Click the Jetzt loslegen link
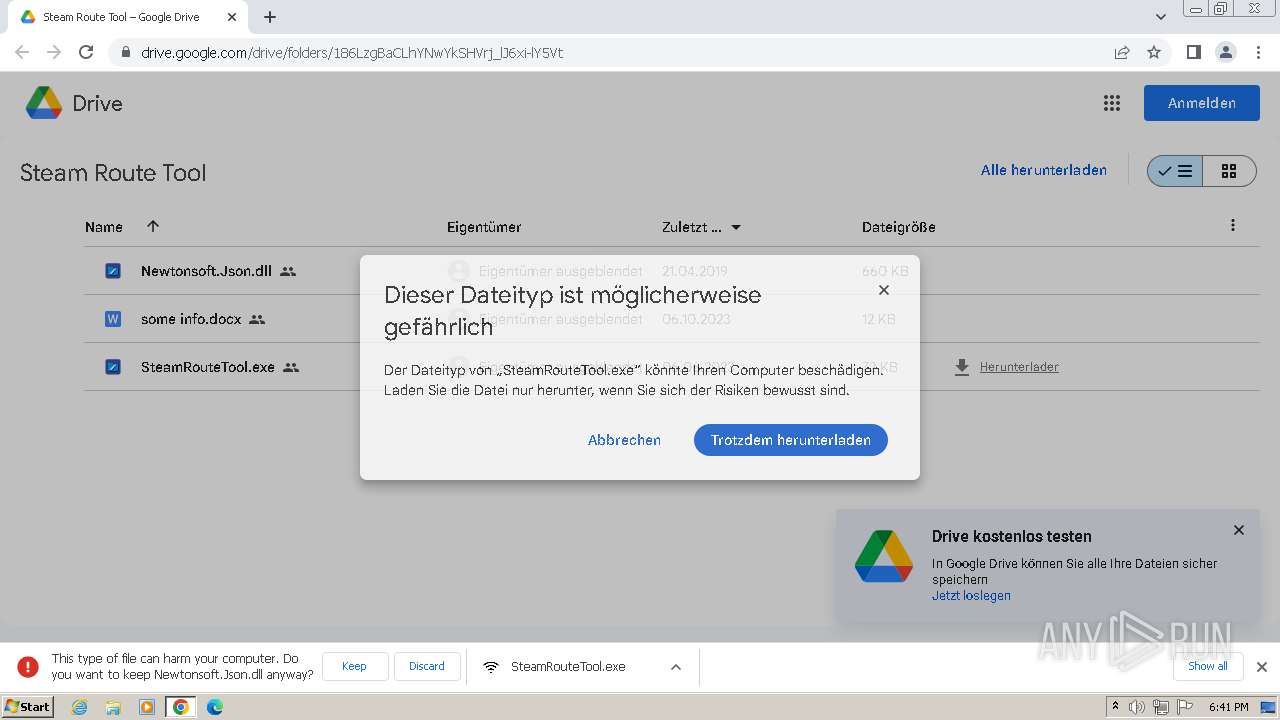1280x720 pixels. coord(971,596)
